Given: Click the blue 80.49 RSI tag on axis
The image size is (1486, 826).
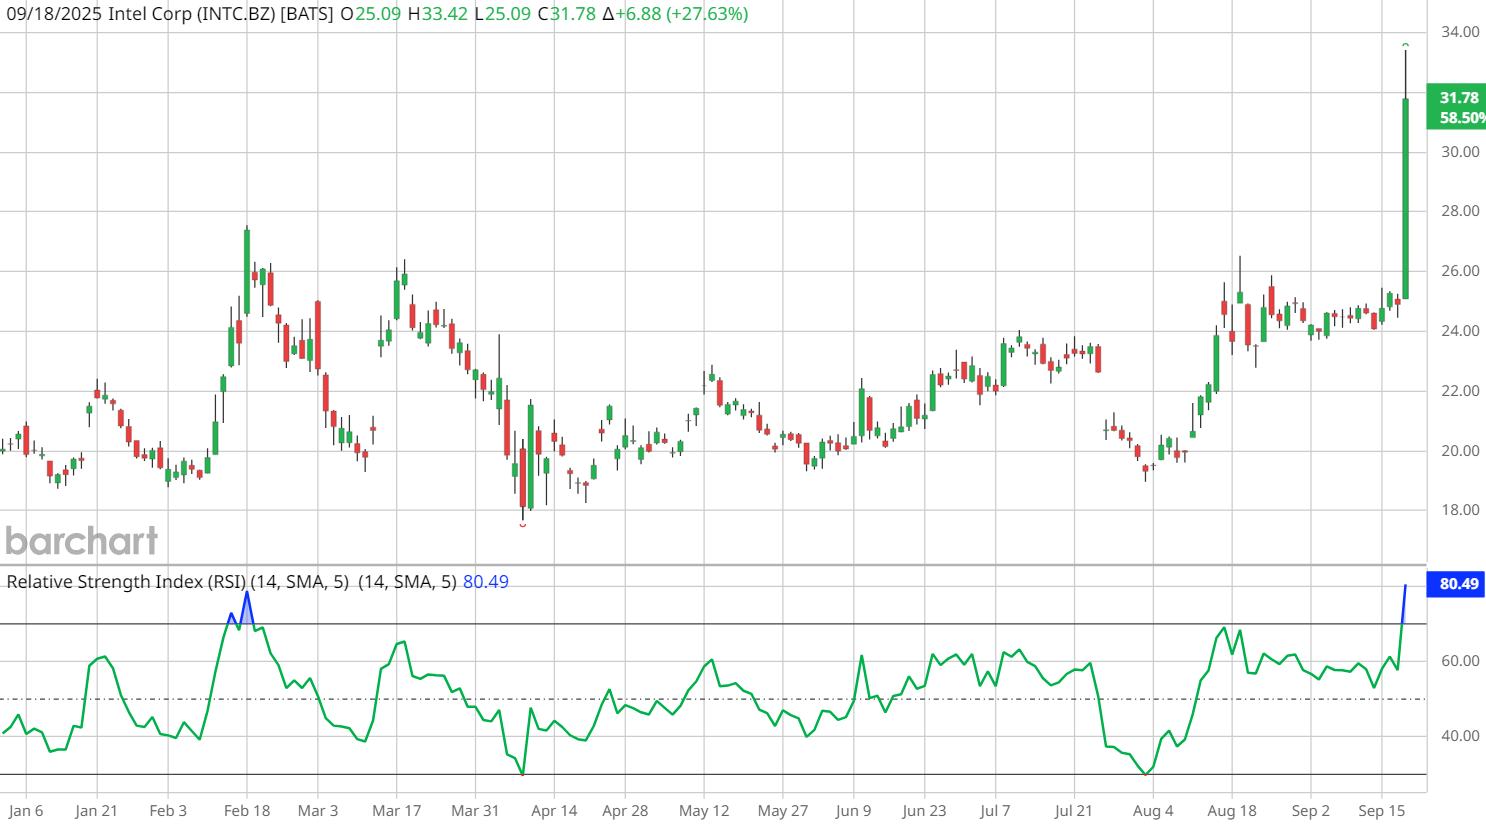Looking at the screenshot, I should point(1457,584).
